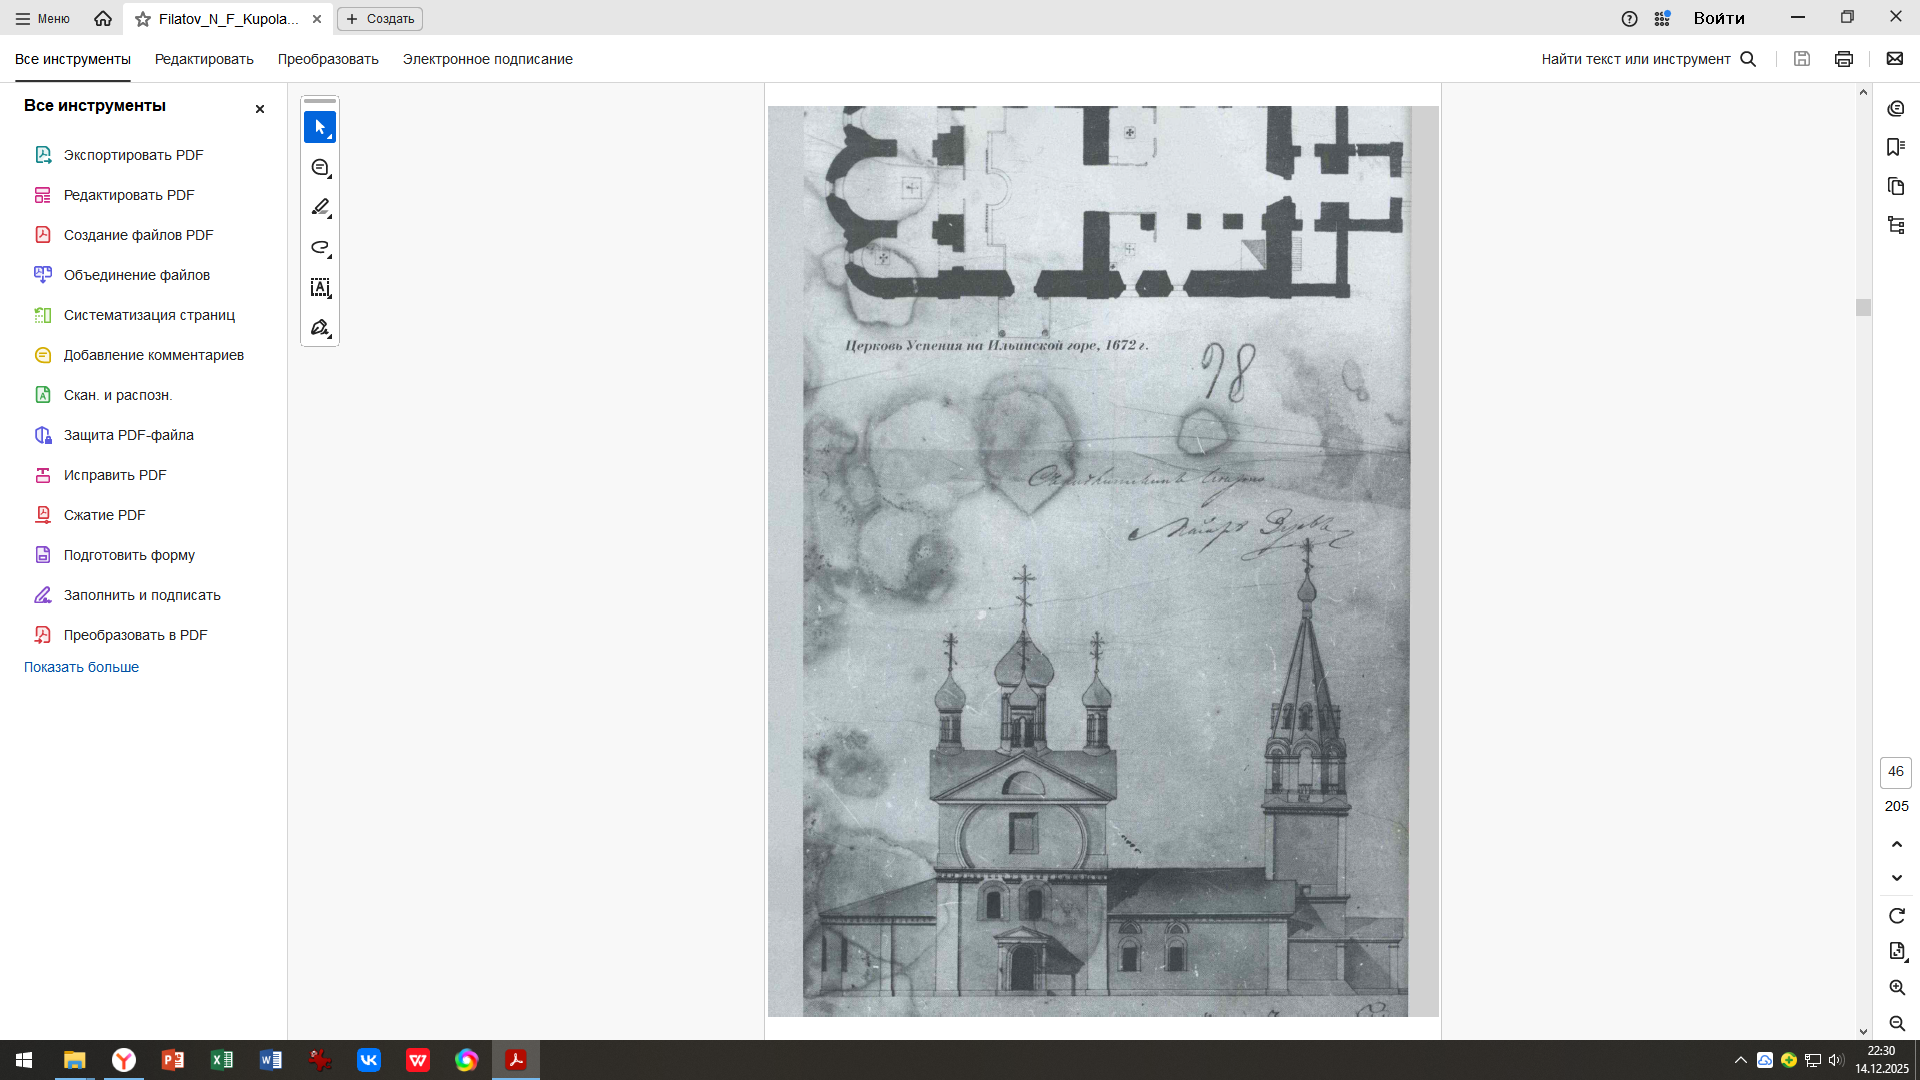1920x1080 pixels.
Task: Close the Все инструменты panel
Action: (260, 109)
